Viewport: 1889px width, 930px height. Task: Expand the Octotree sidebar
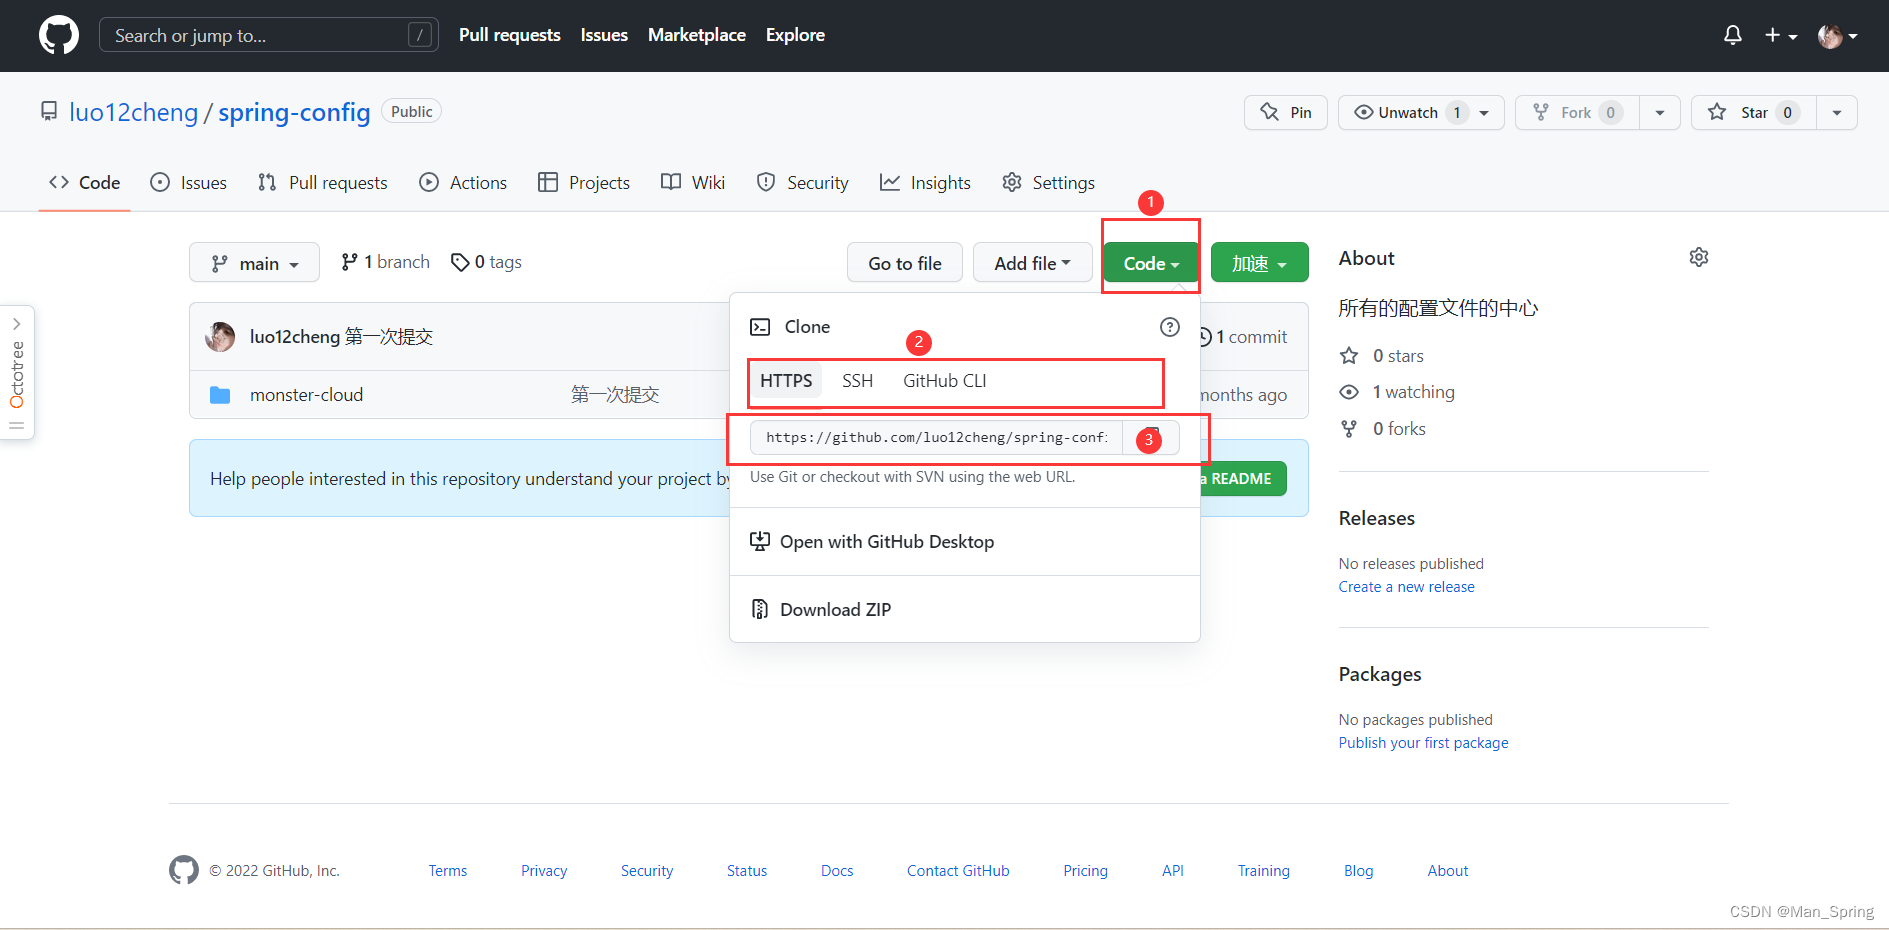[17, 372]
